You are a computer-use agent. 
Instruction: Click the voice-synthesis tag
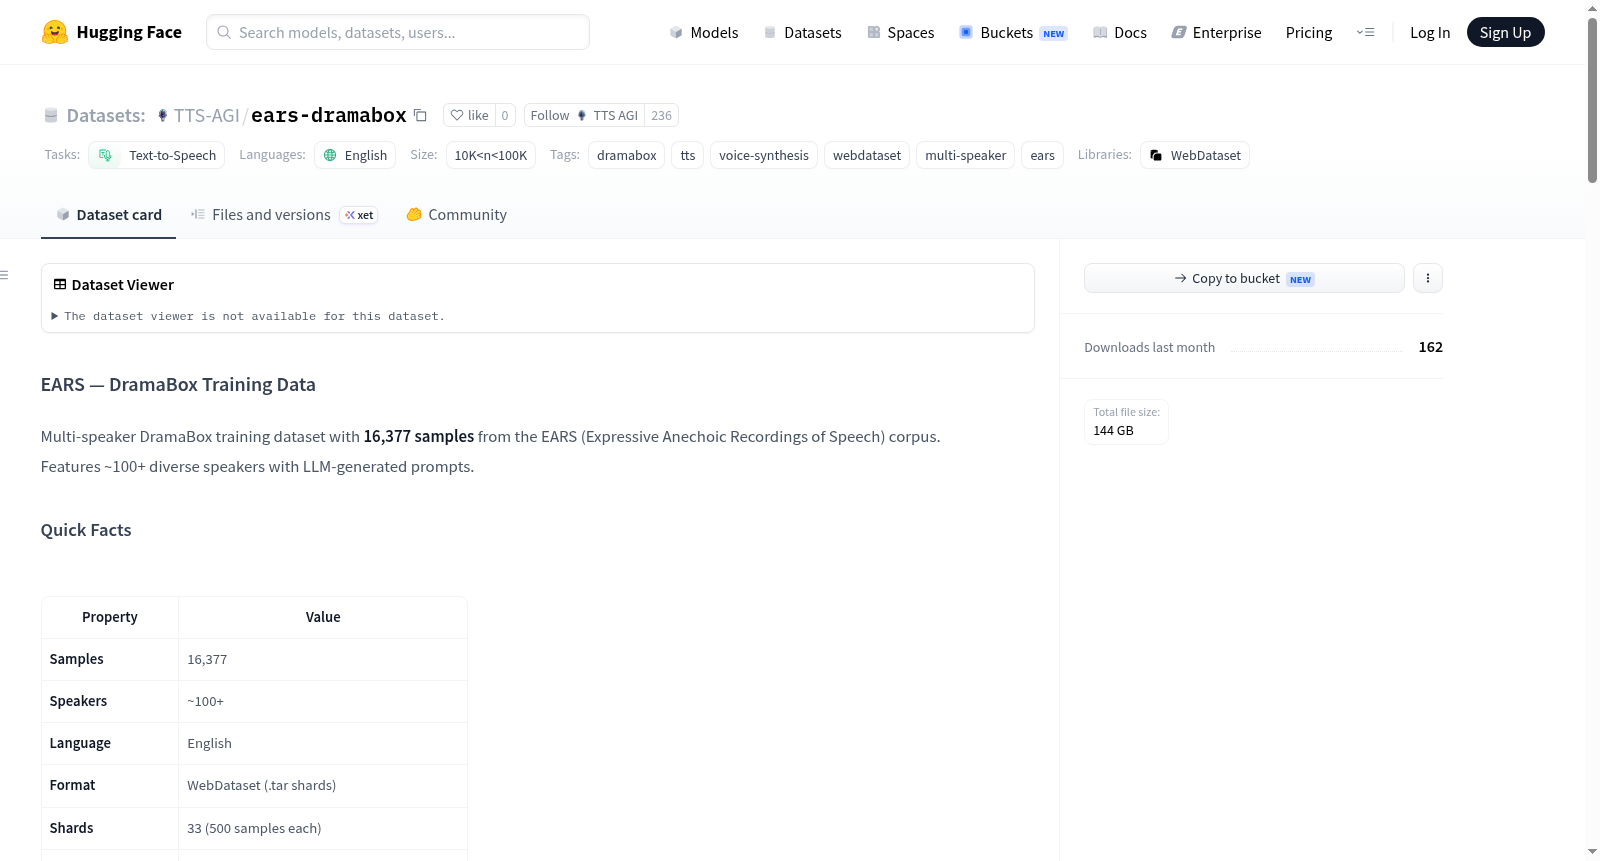click(x=764, y=156)
